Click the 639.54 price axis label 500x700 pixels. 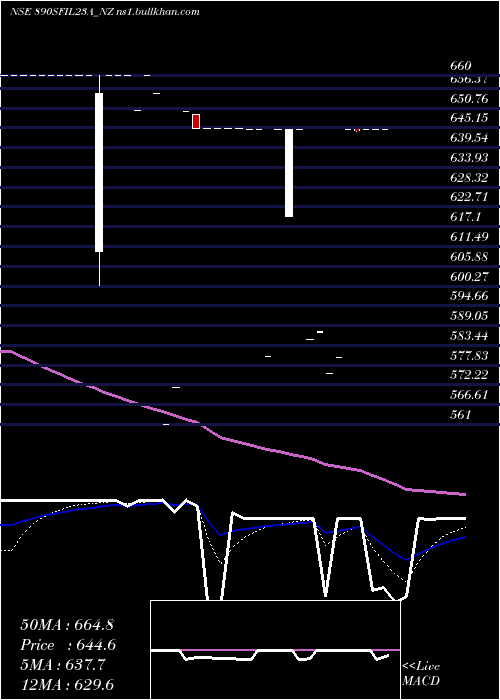pyautogui.click(x=469, y=138)
